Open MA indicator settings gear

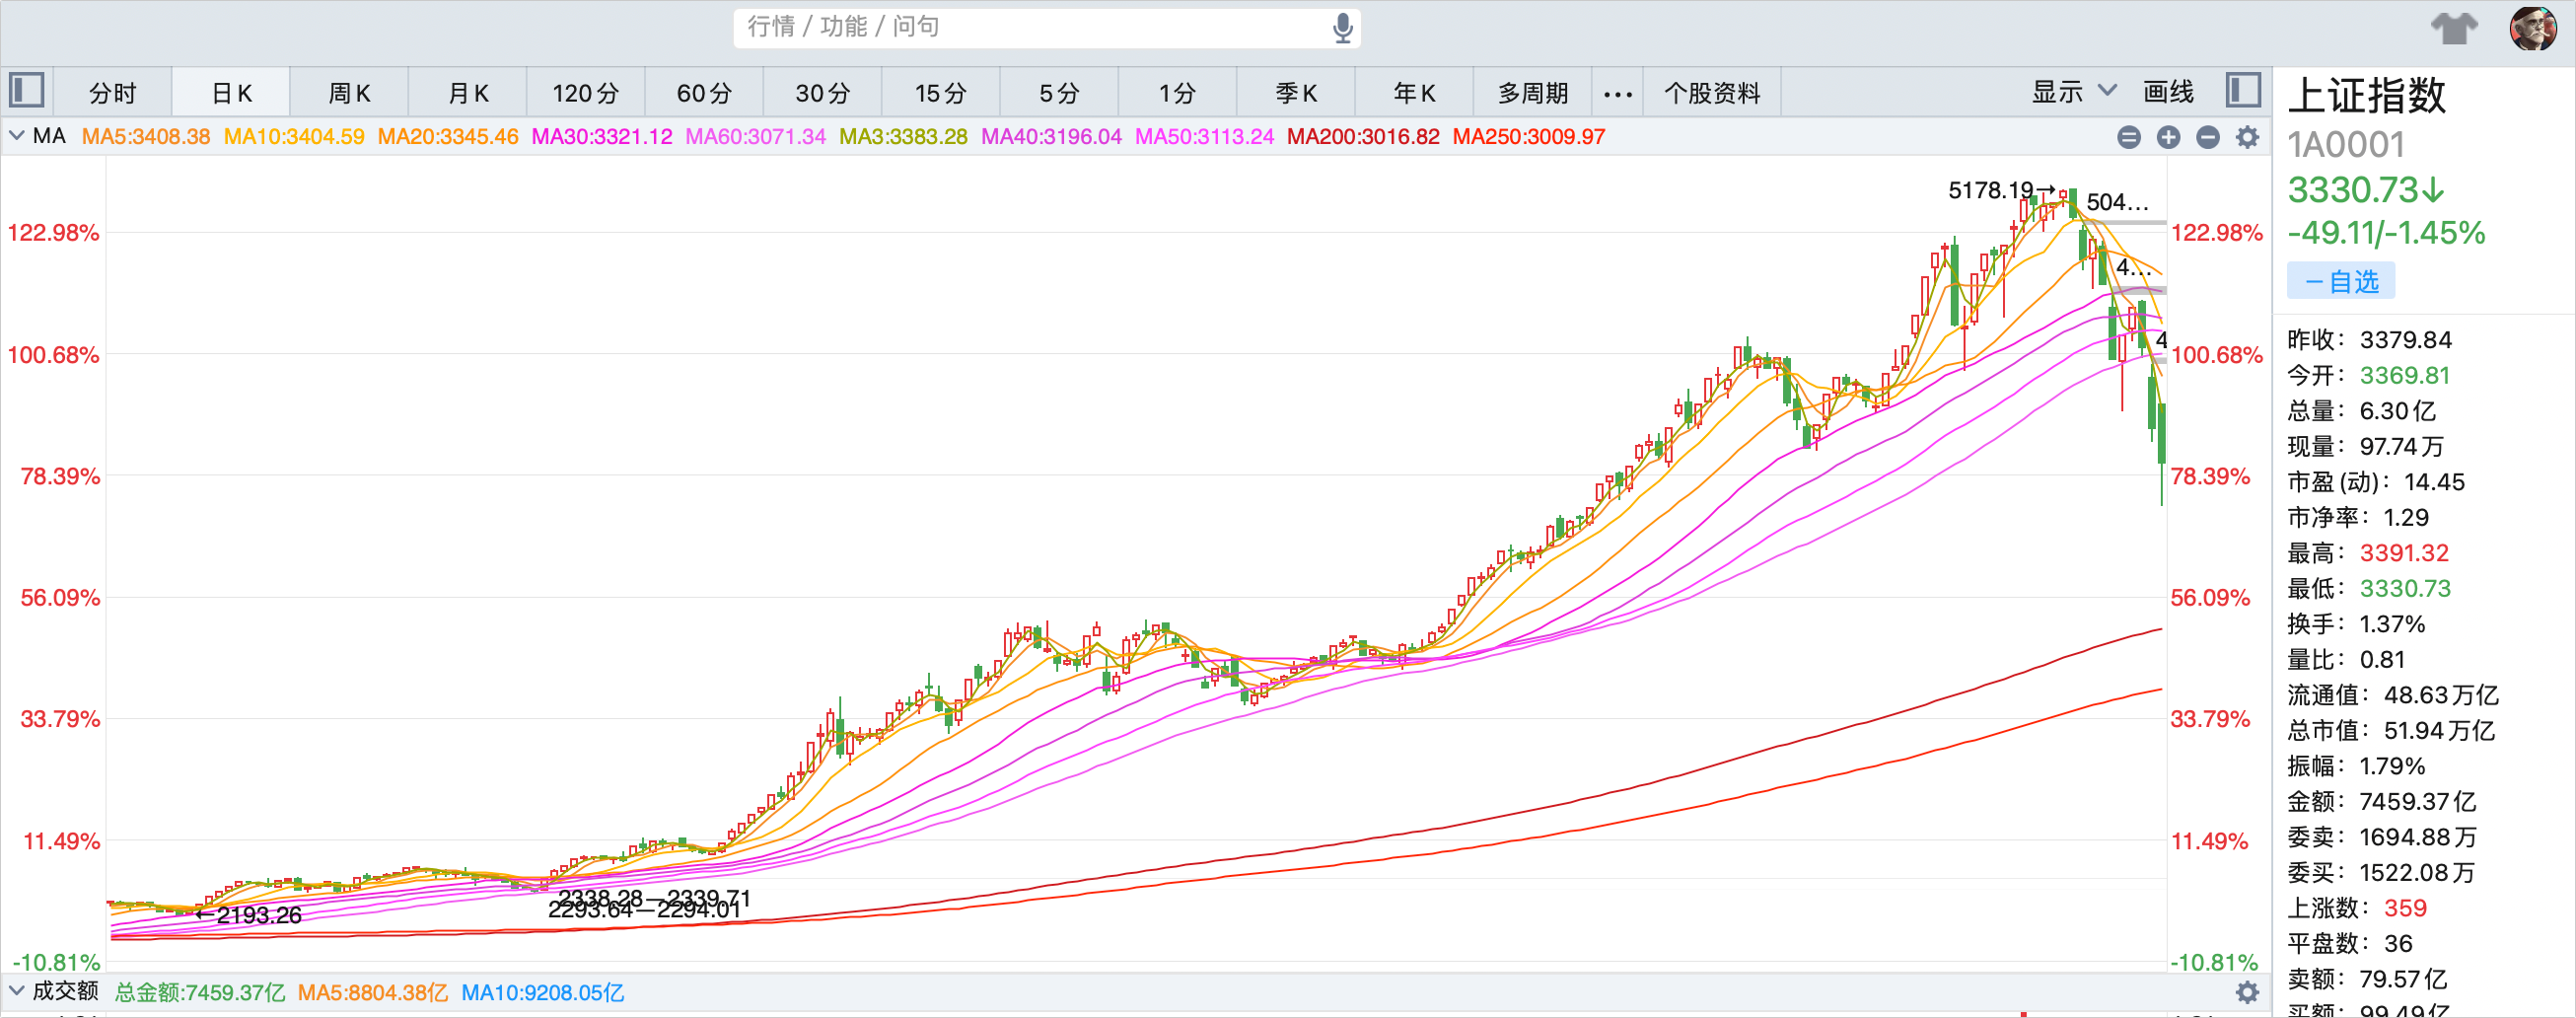click(2247, 137)
